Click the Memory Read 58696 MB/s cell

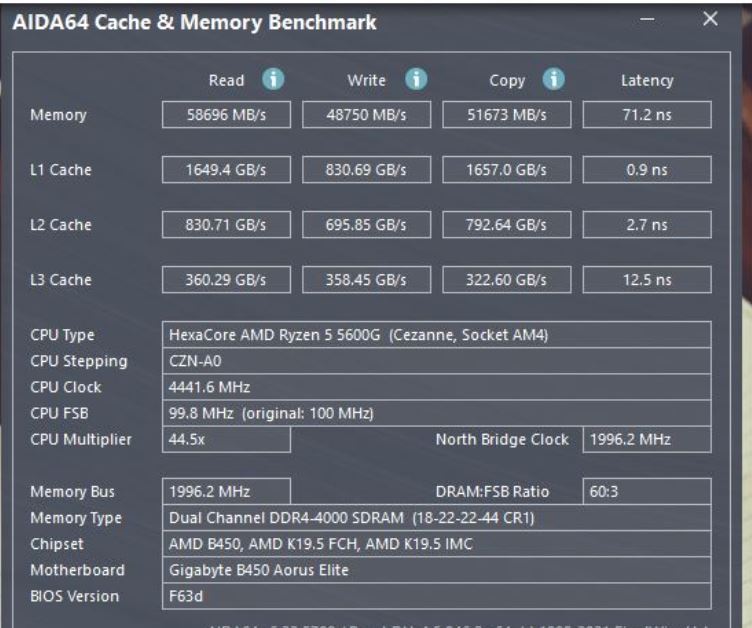point(226,115)
